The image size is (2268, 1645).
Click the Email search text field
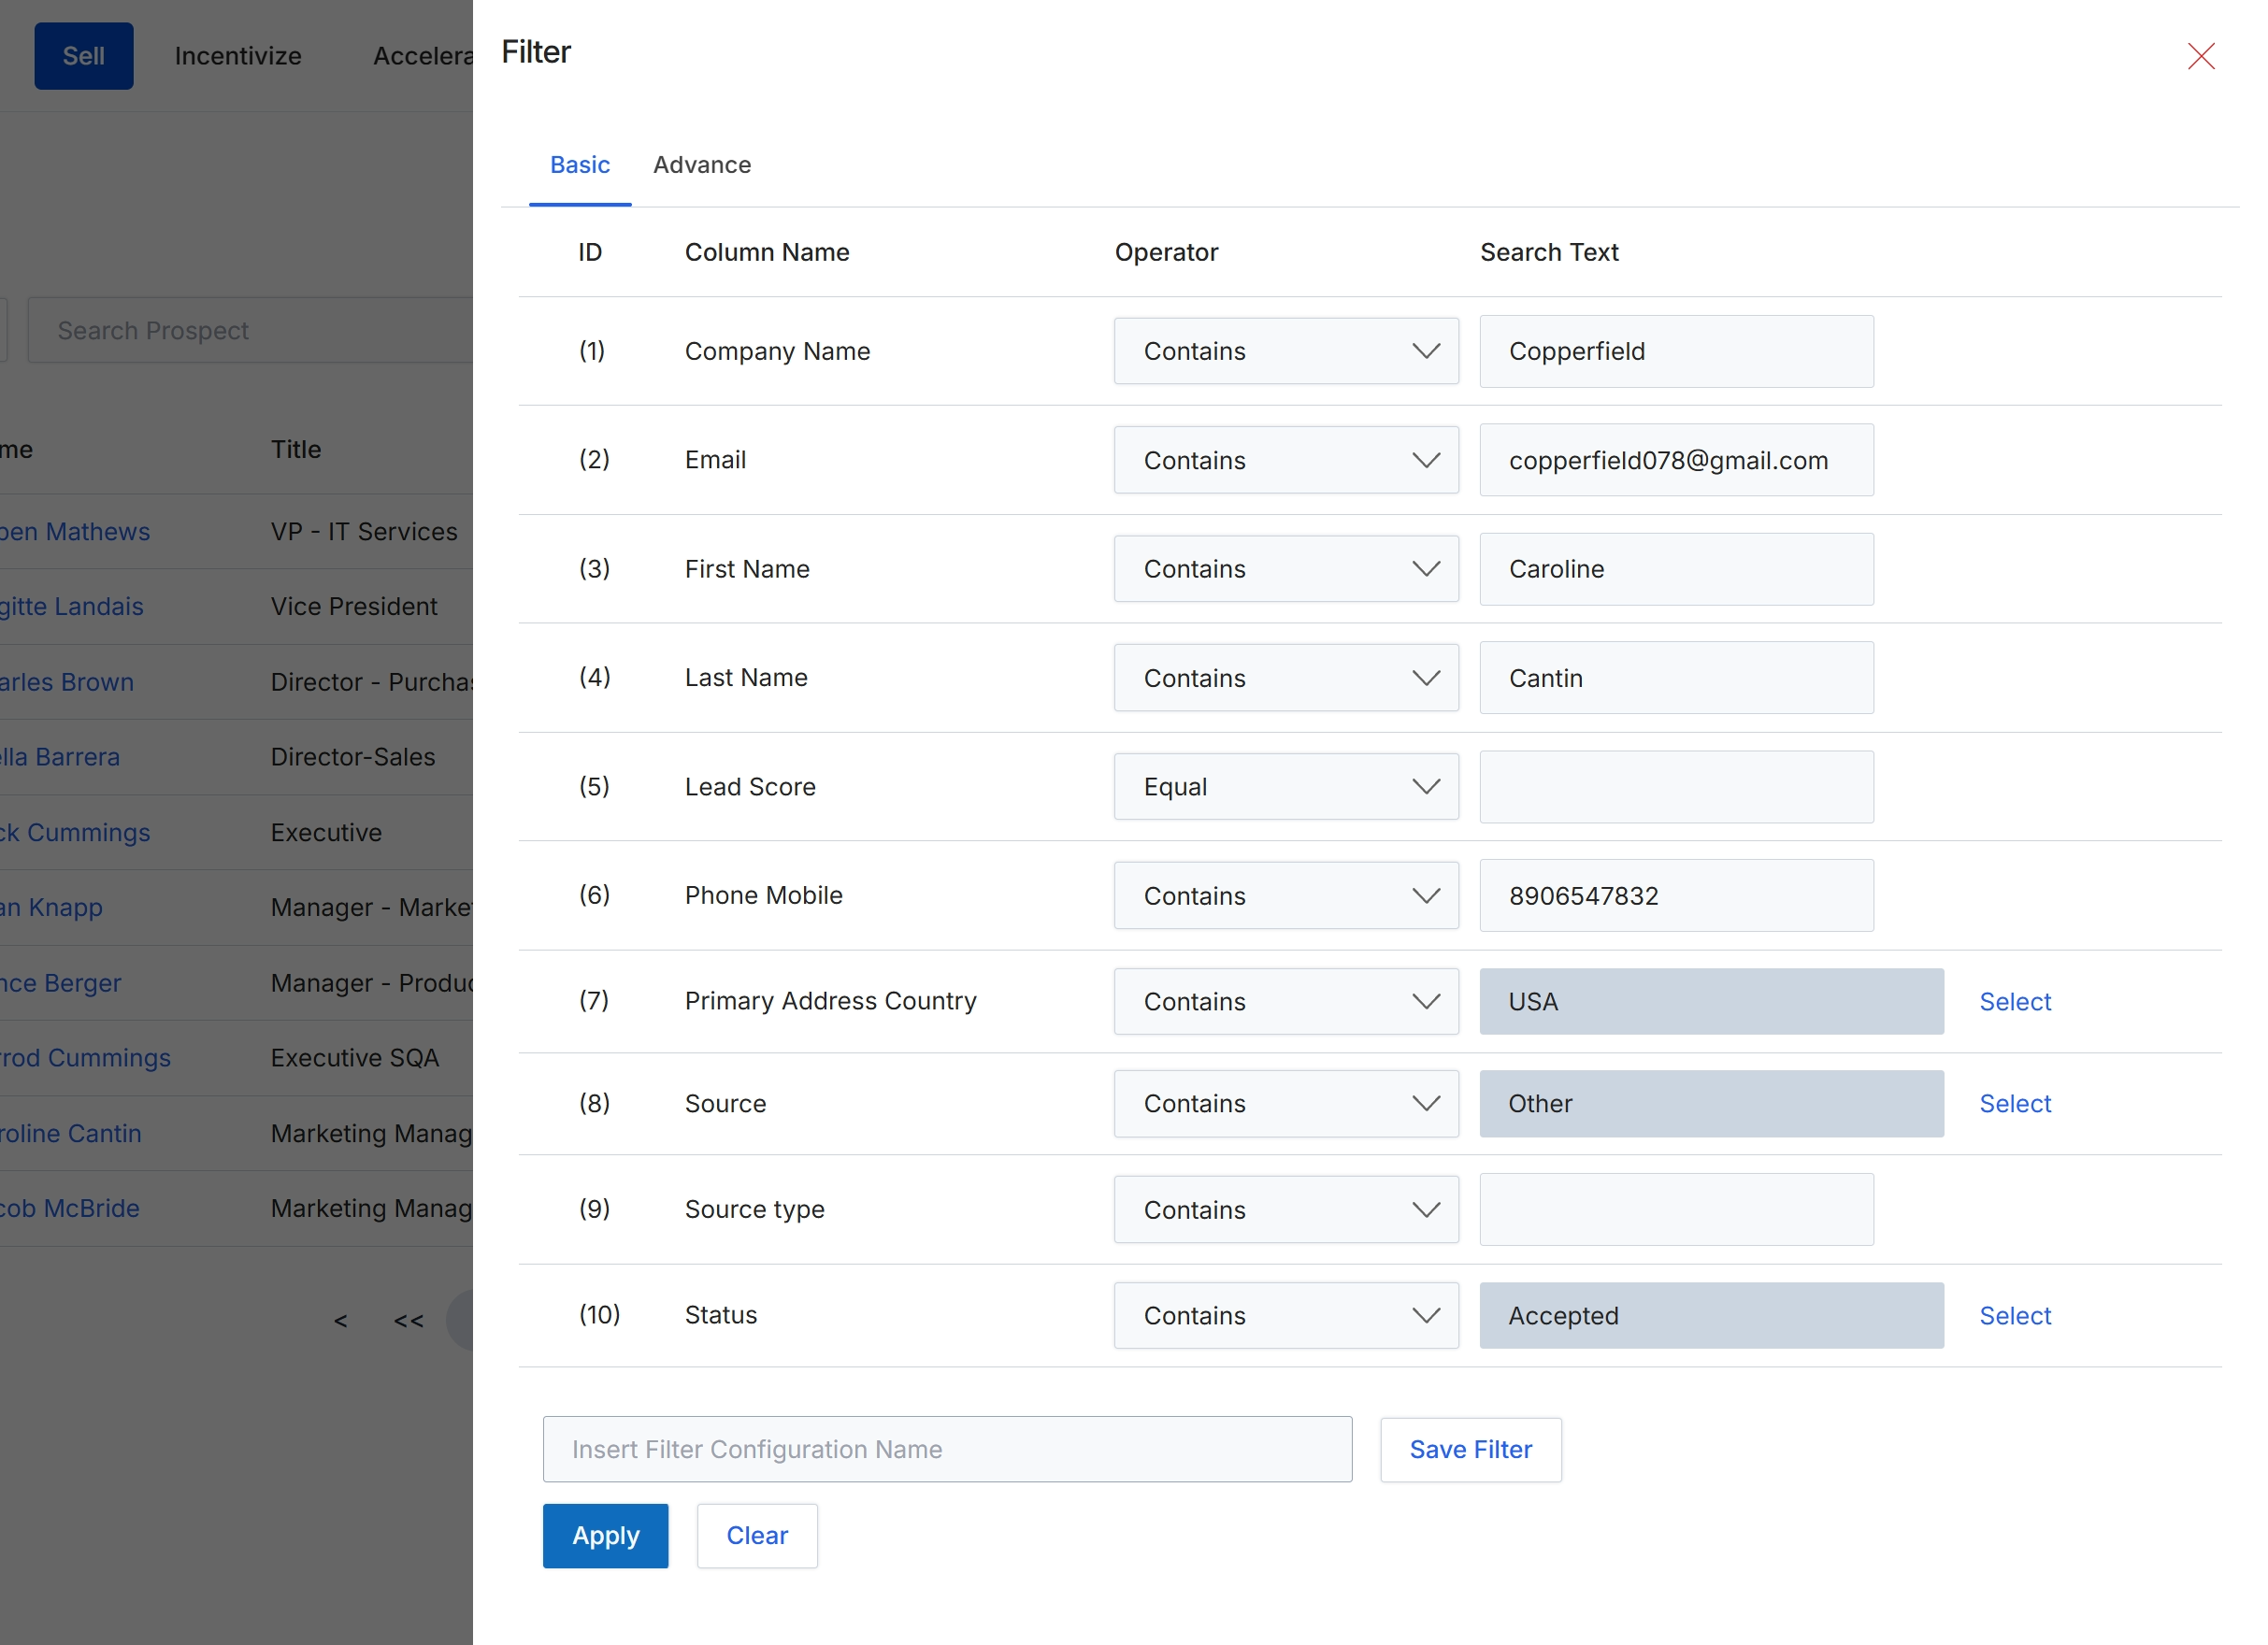(1677, 460)
